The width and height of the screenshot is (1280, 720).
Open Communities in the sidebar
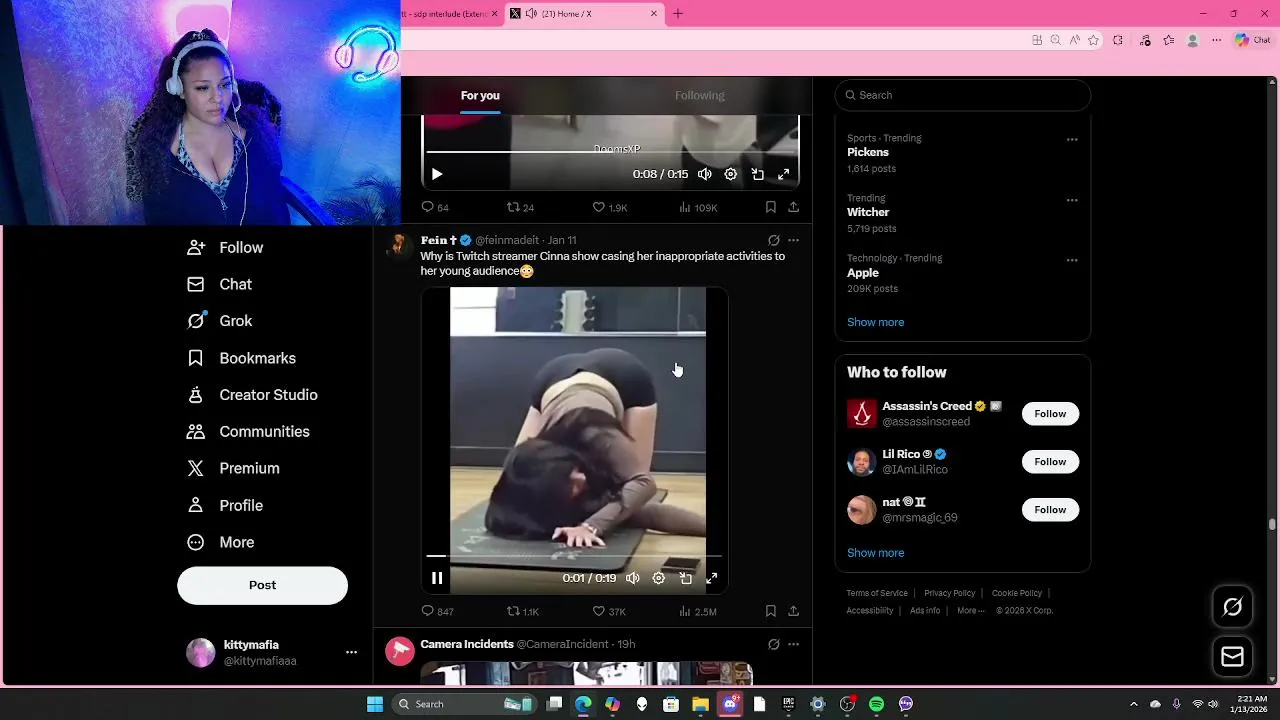click(x=249, y=432)
